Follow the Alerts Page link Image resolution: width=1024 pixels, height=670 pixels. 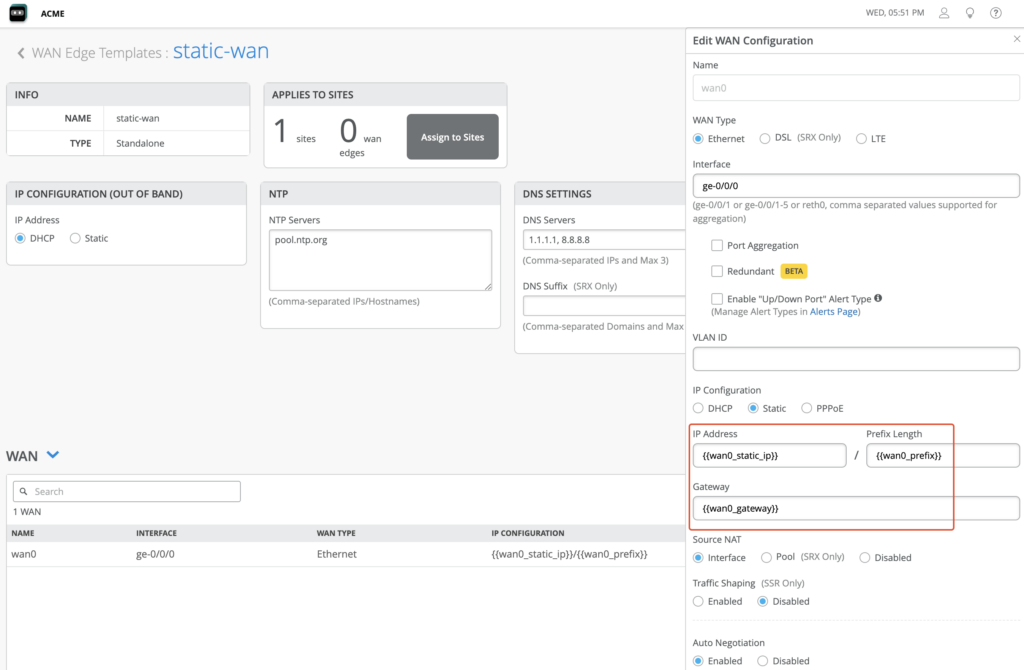[x=834, y=312]
